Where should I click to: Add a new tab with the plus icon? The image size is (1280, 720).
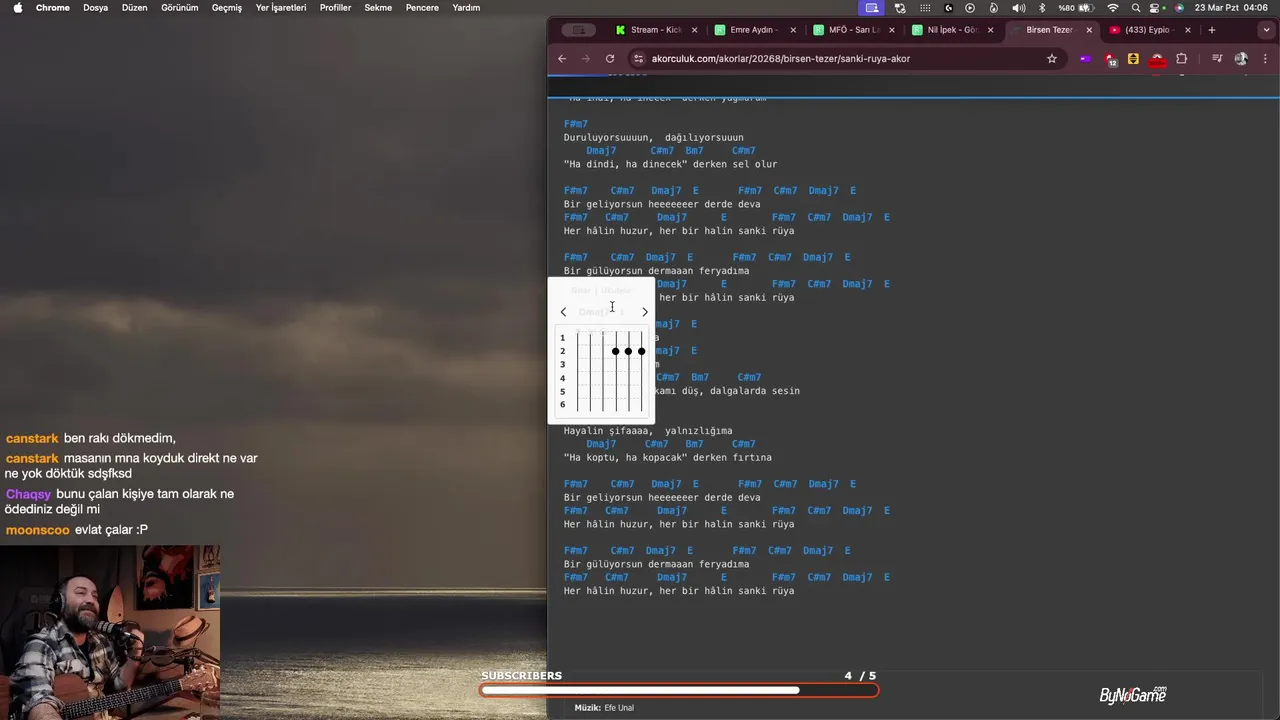1211,30
